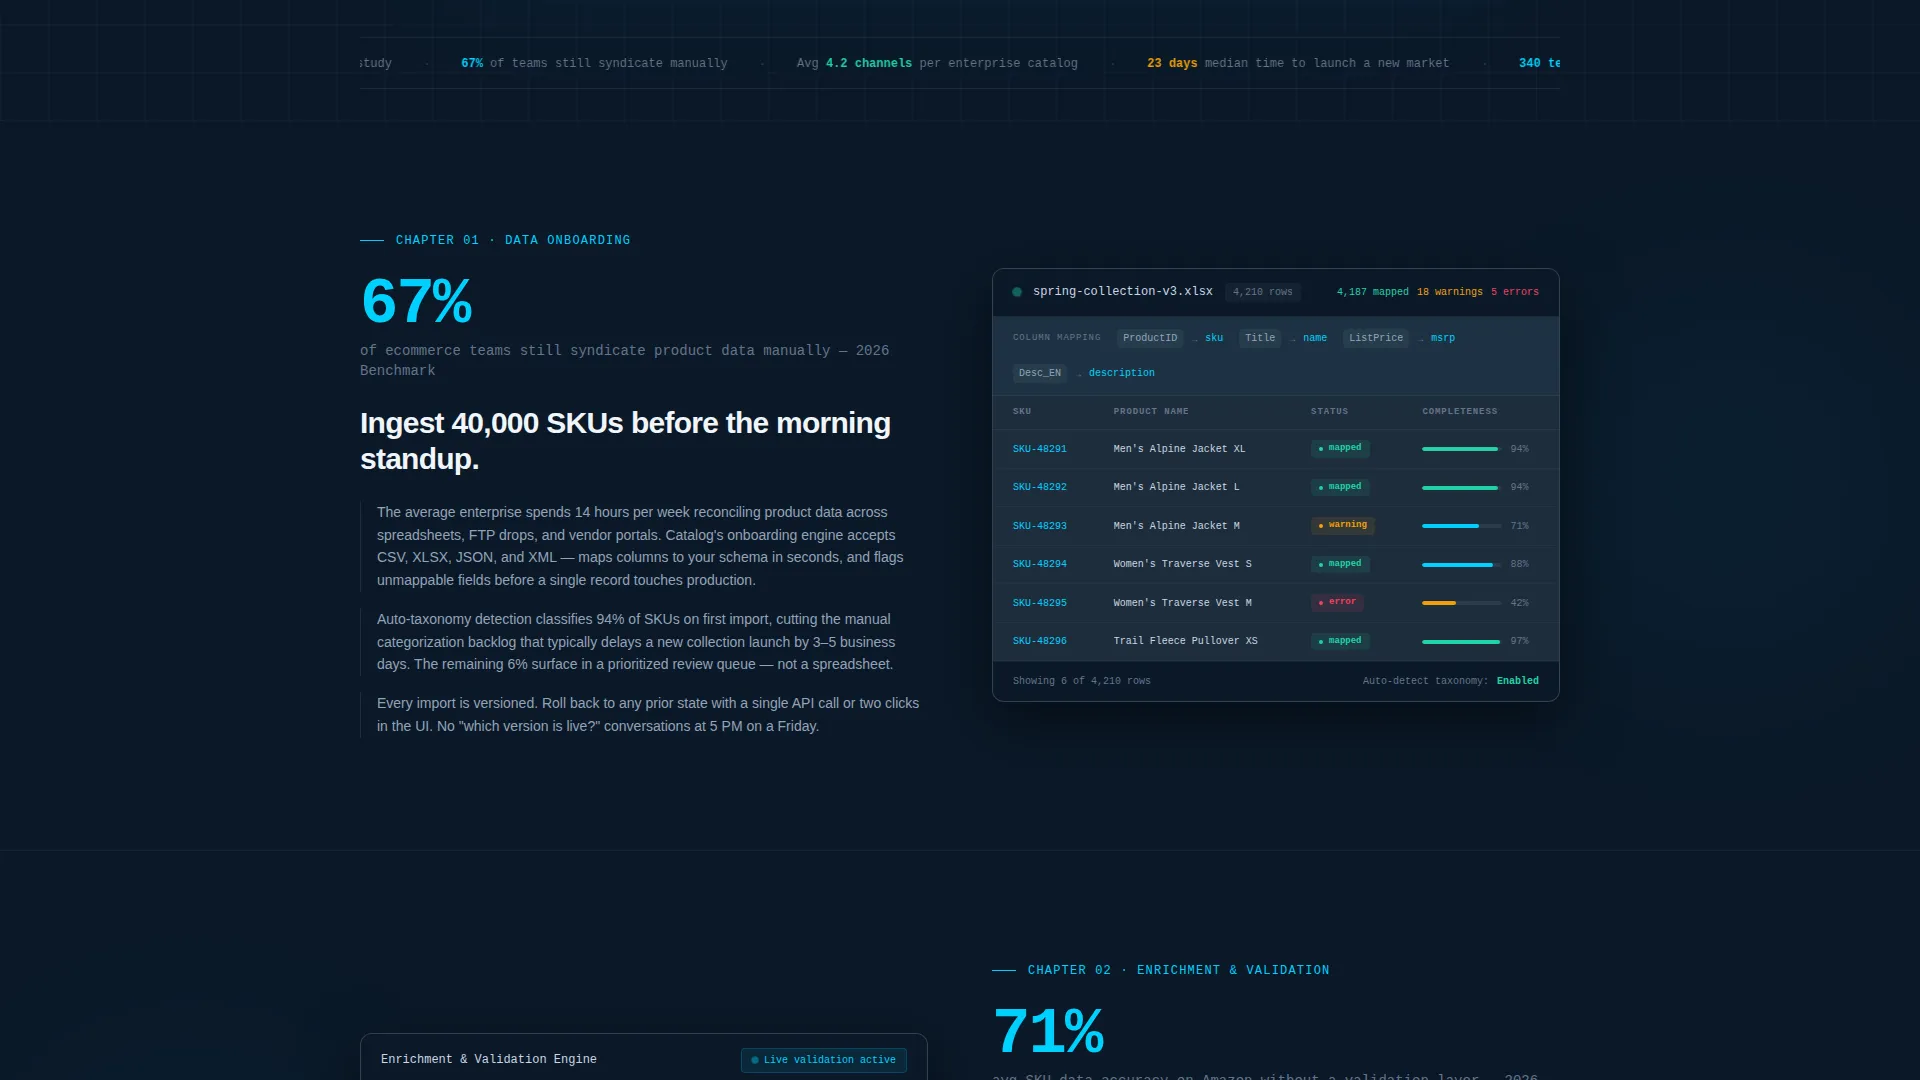Screen dimensions: 1920x1080
Task: Click the green file status dot beside spring-collection-v3.xlsx
Action: click(1017, 292)
